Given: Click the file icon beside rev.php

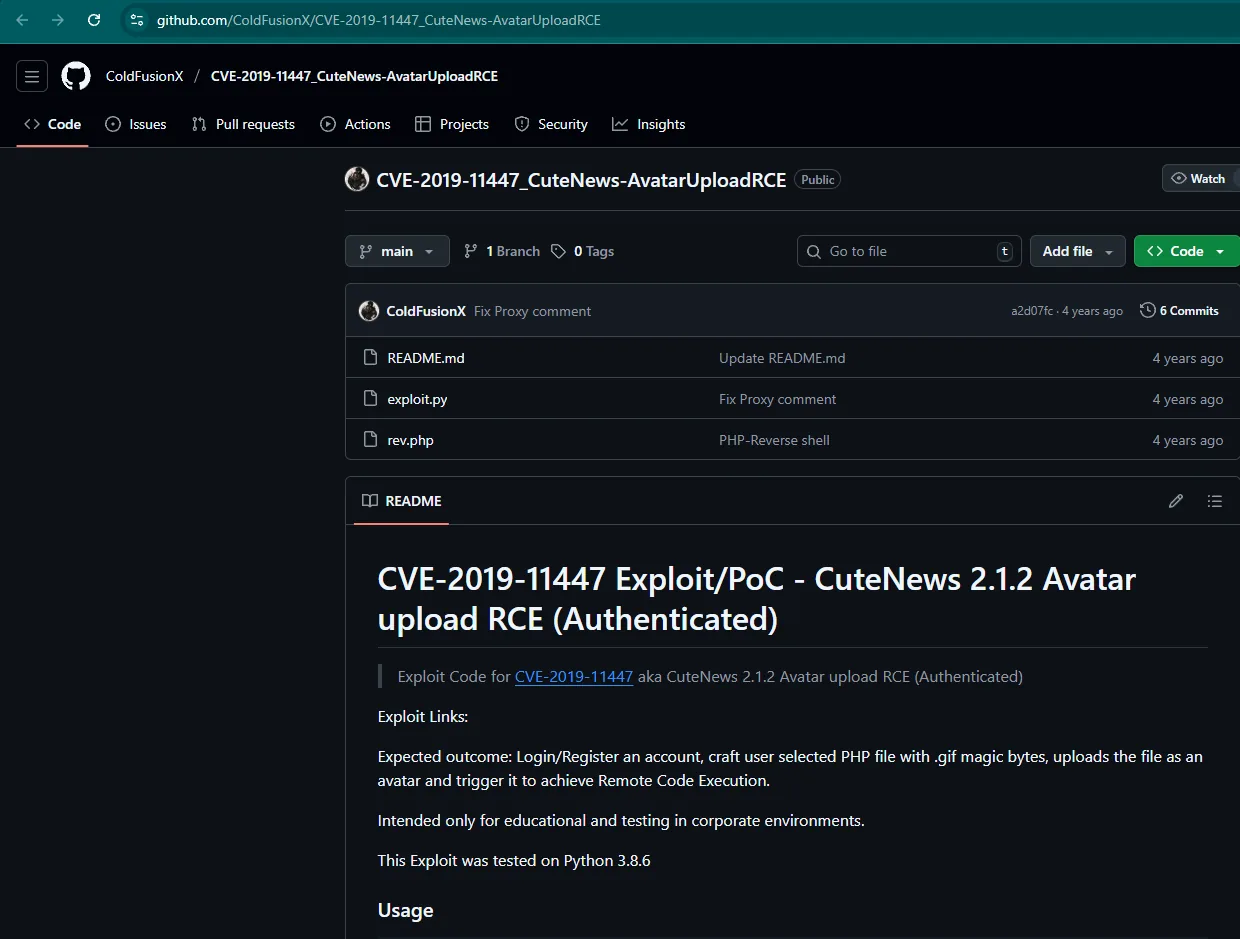Looking at the screenshot, I should [x=370, y=440].
